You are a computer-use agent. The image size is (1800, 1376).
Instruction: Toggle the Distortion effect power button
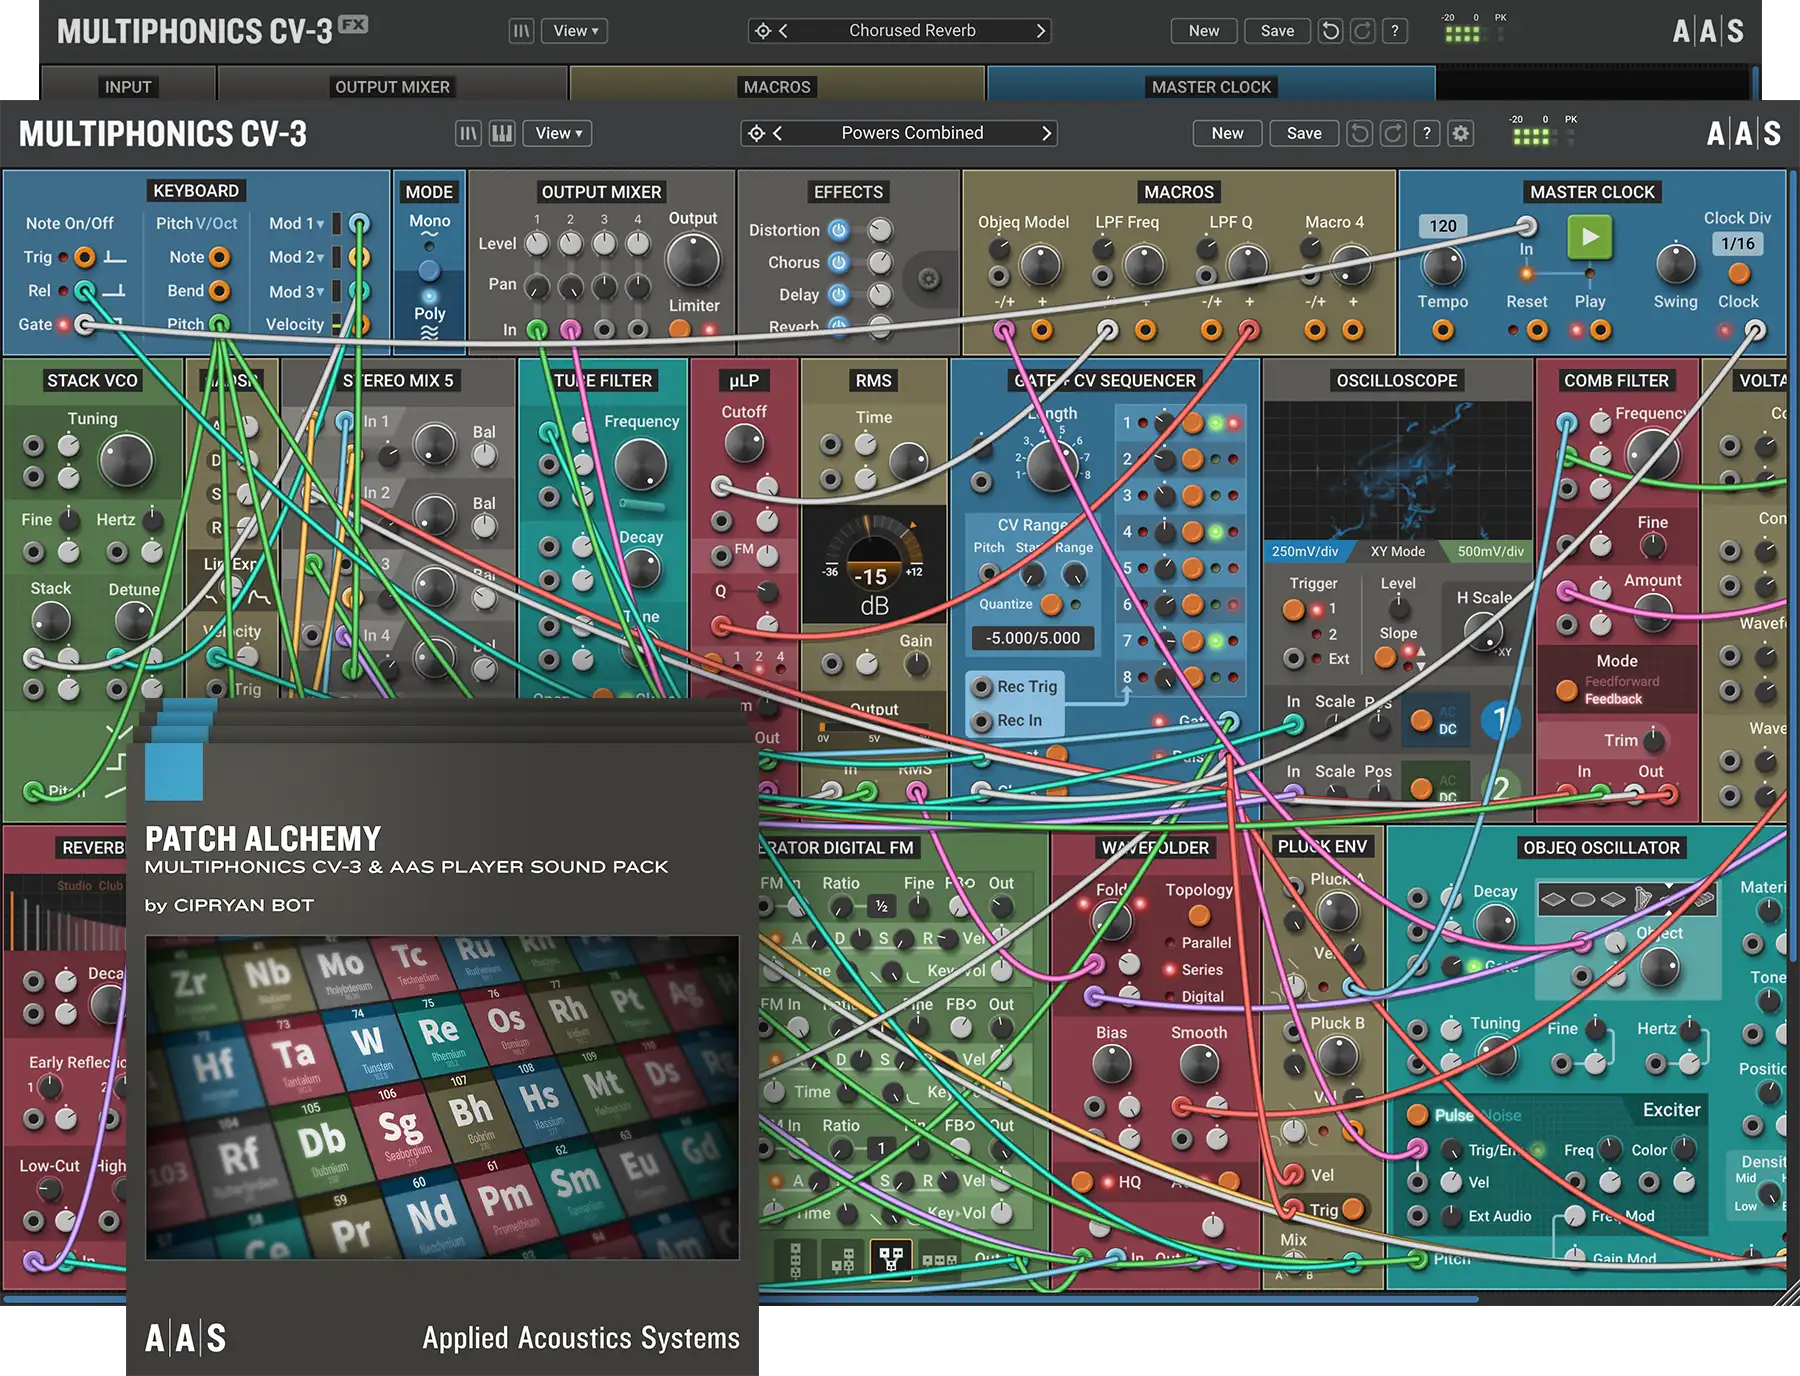click(839, 230)
